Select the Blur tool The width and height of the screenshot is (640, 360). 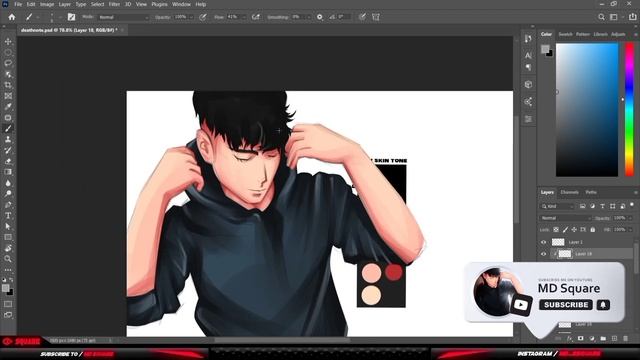pos(8,183)
